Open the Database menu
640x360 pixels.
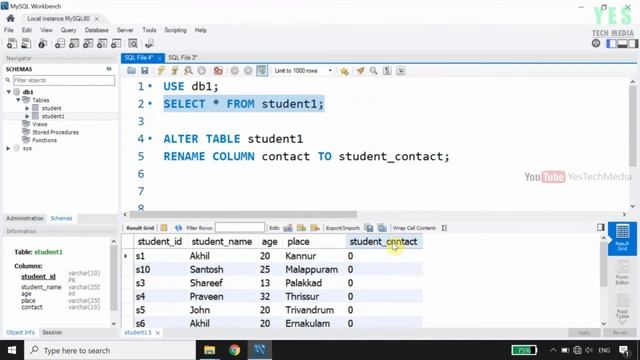click(96, 30)
